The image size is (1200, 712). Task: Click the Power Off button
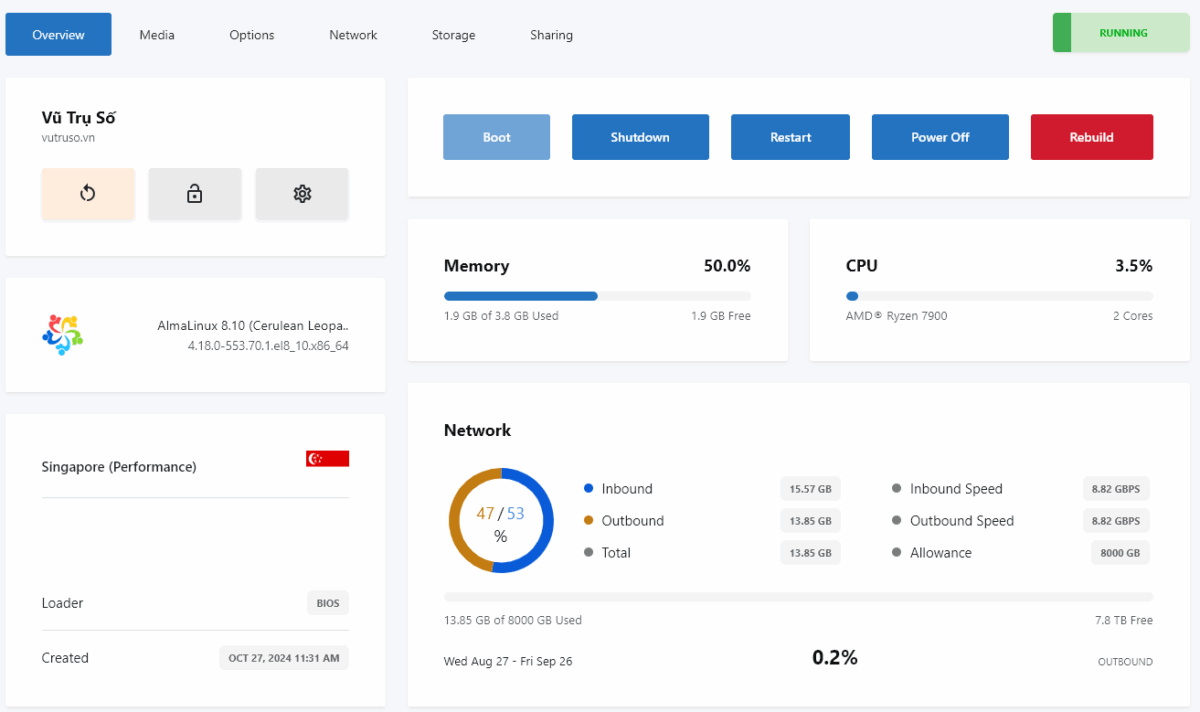[x=939, y=137]
